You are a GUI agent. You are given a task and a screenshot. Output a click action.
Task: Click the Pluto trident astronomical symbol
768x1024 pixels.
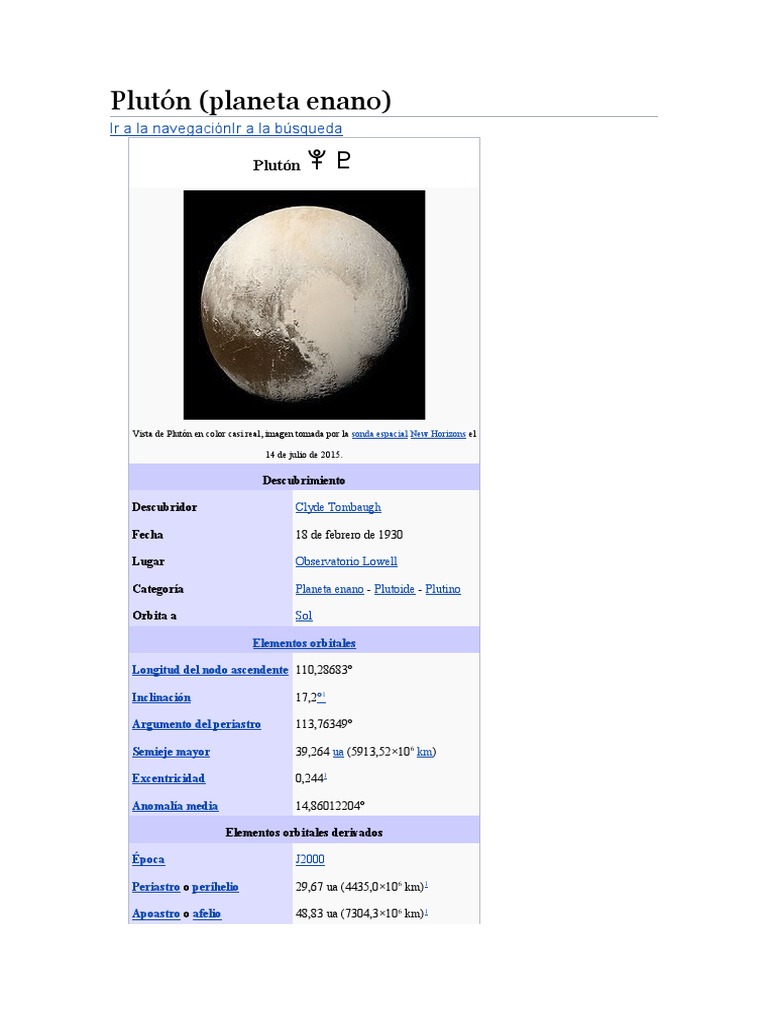319,160
